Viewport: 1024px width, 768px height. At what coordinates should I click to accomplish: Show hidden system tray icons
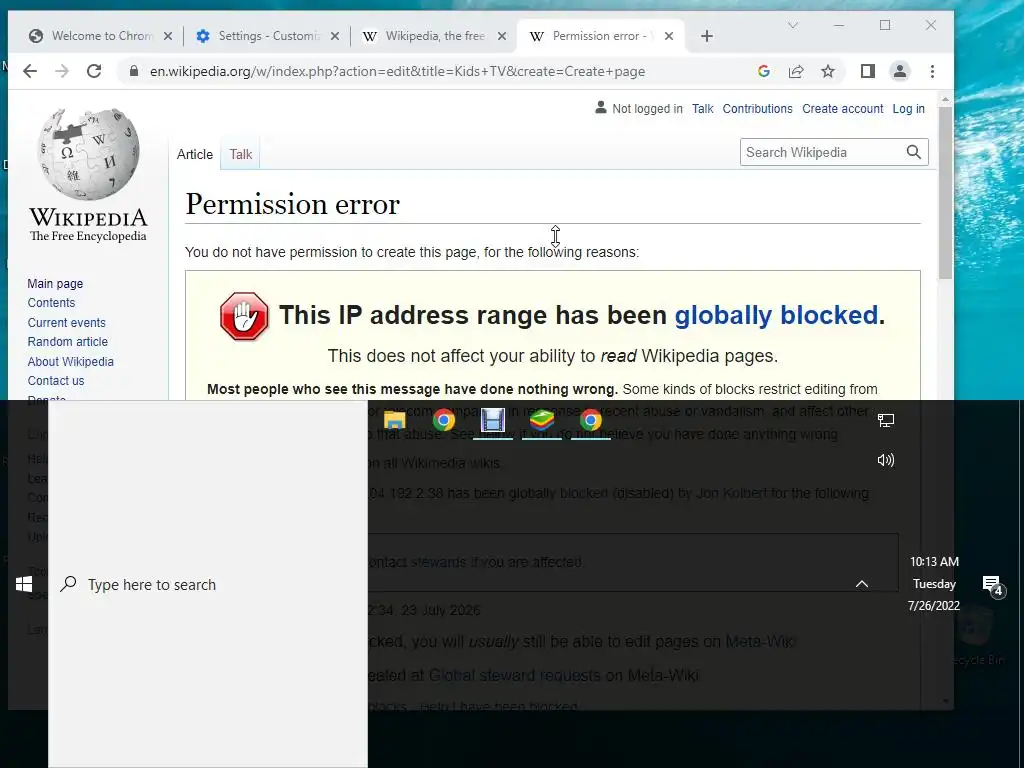862,584
